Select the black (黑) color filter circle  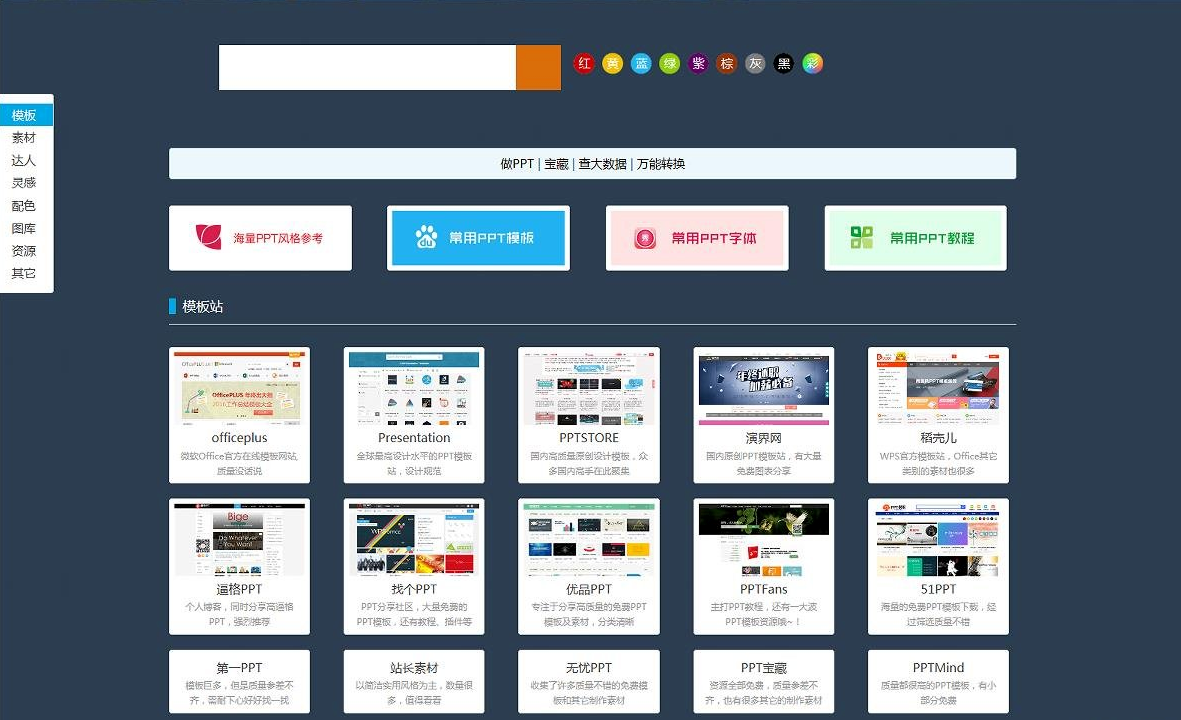784,63
